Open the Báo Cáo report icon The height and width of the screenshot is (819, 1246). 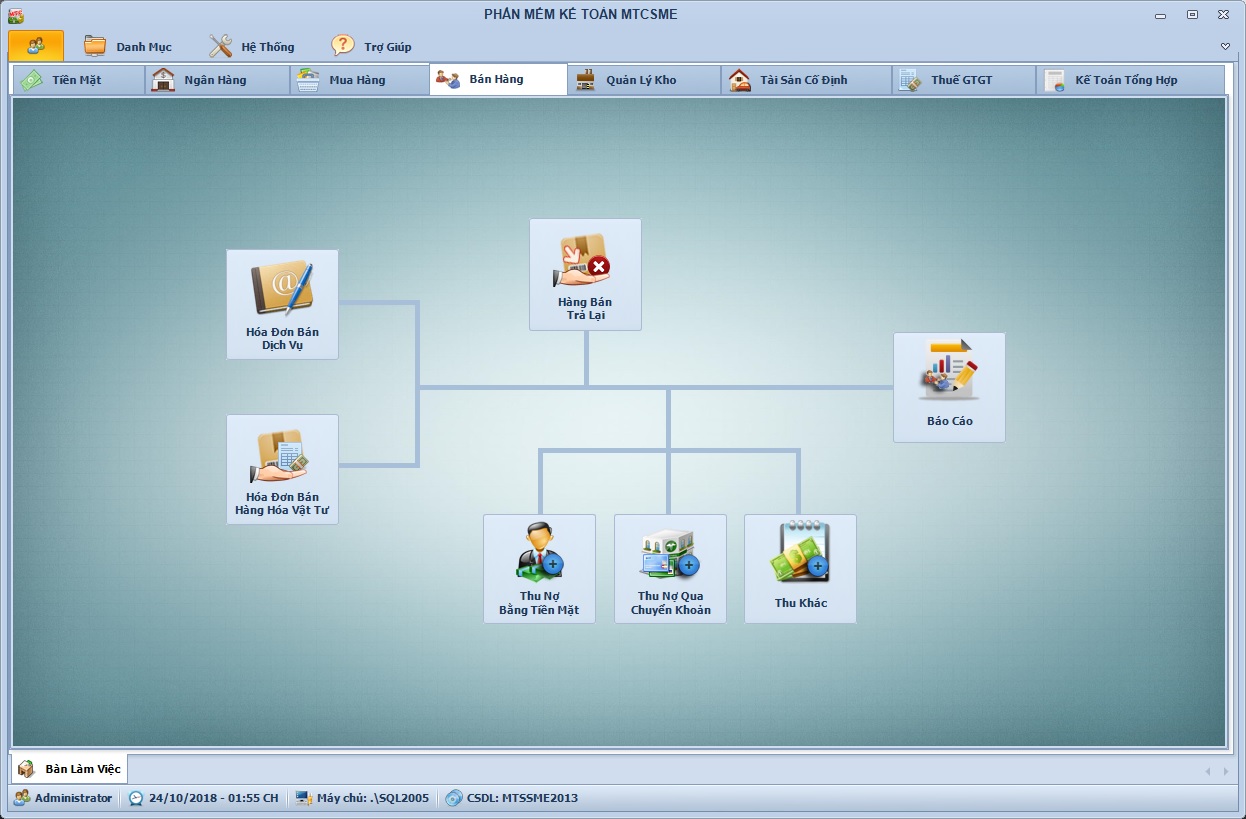[x=949, y=386]
